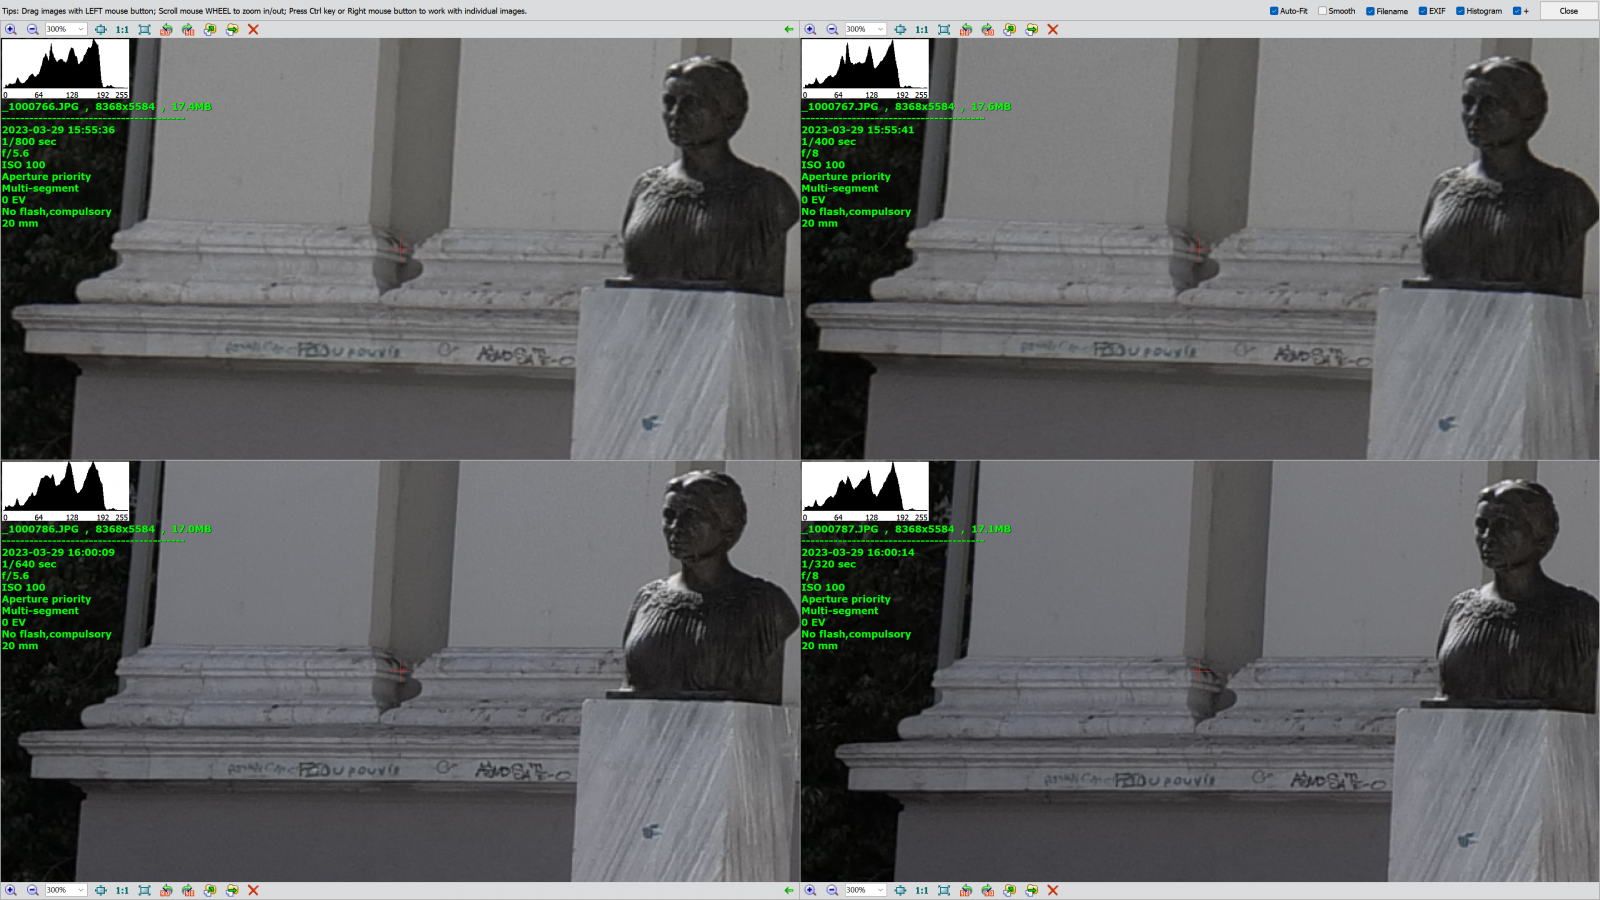The width and height of the screenshot is (1600, 900).
Task: Click the green left arrow above top-right image
Action: tap(789, 30)
